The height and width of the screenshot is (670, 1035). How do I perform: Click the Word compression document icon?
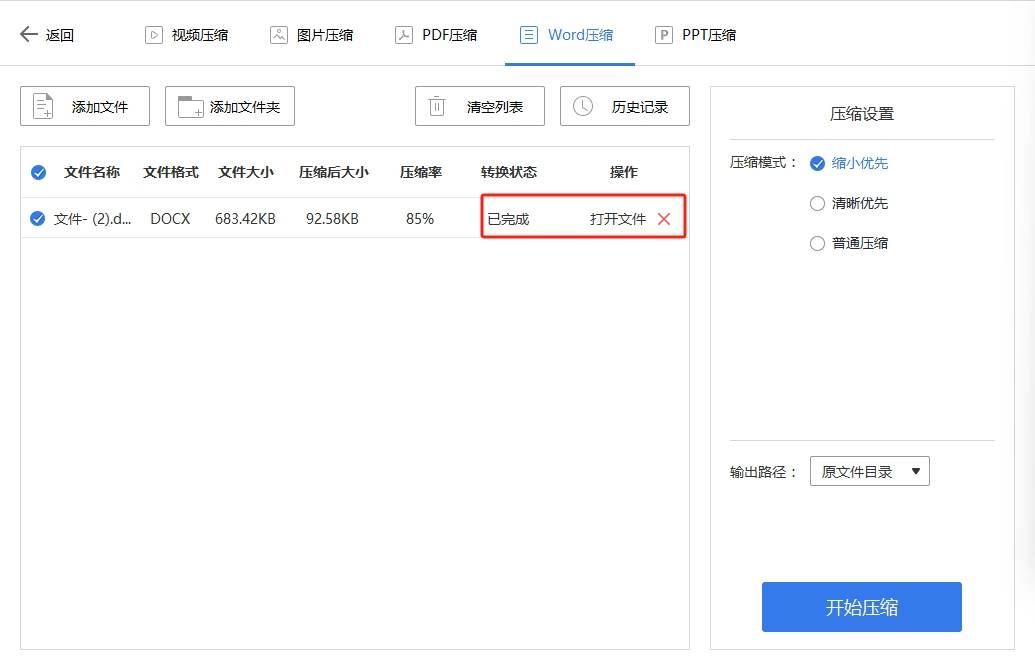coord(529,34)
